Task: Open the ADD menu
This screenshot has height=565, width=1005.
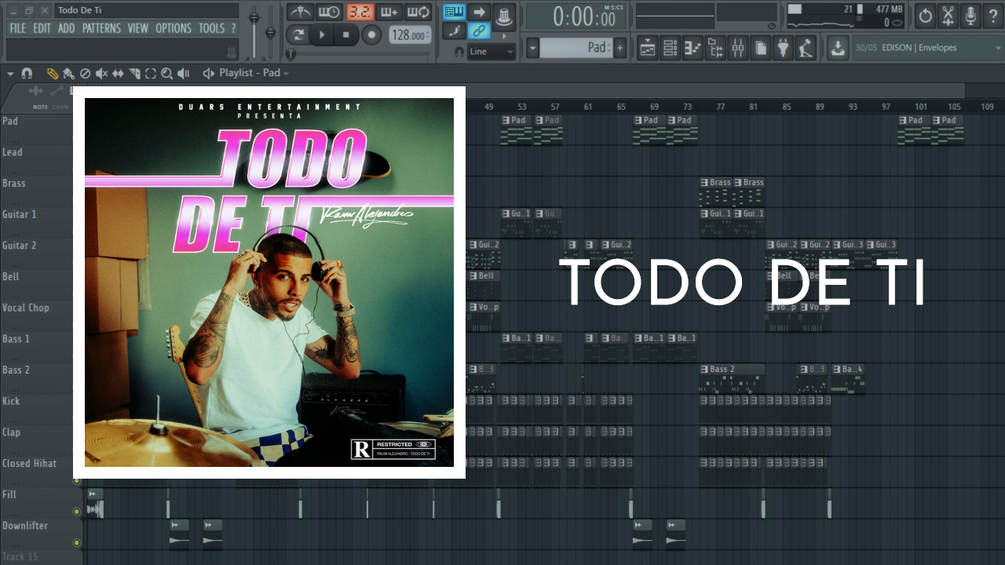Action: click(x=66, y=28)
